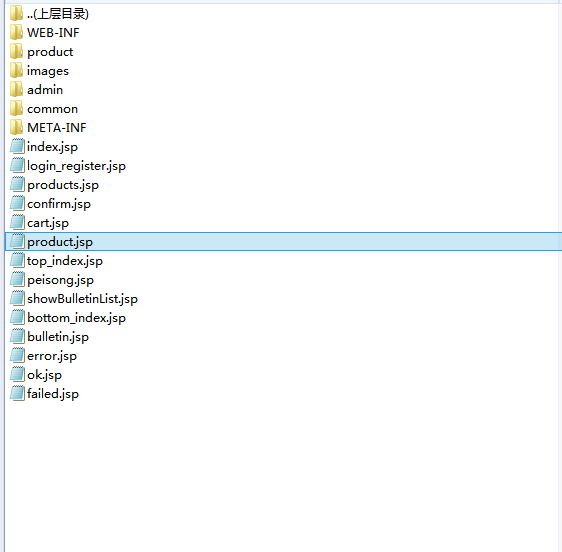Select login_register.jsp file
Image resolution: width=562 pixels, height=552 pixels.
(76, 166)
